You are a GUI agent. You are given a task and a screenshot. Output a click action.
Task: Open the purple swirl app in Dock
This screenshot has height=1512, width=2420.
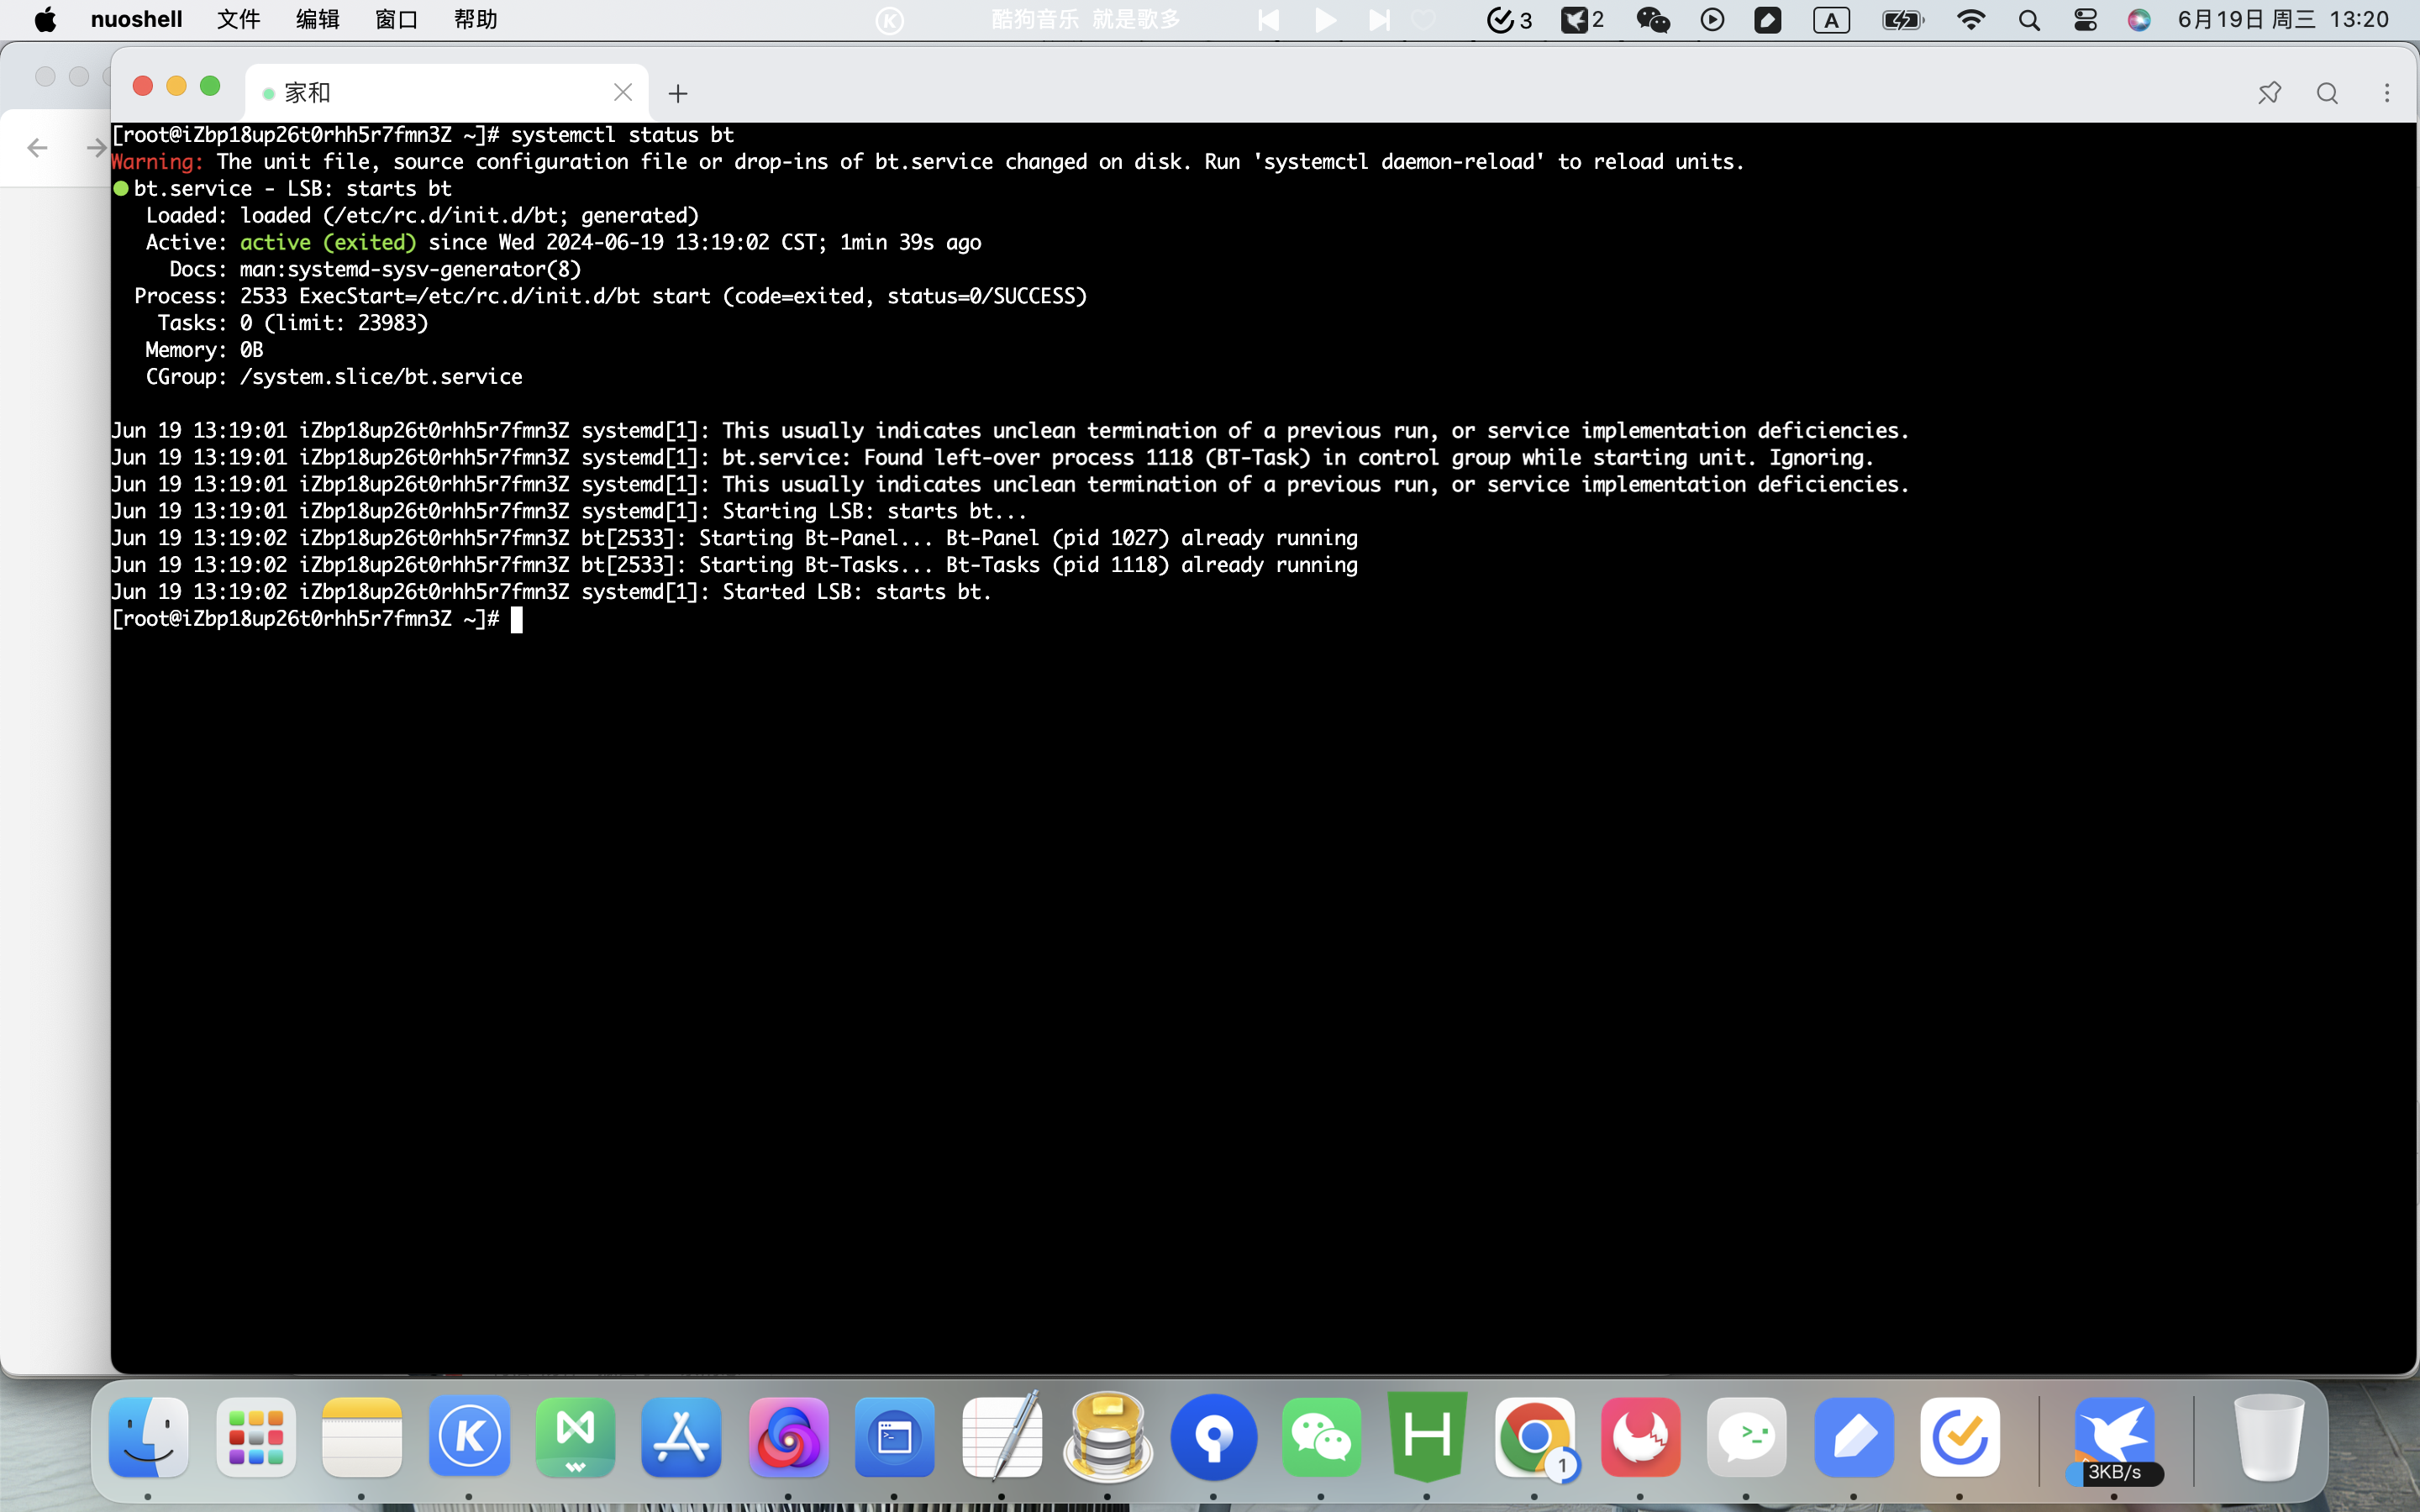[x=788, y=1437]
